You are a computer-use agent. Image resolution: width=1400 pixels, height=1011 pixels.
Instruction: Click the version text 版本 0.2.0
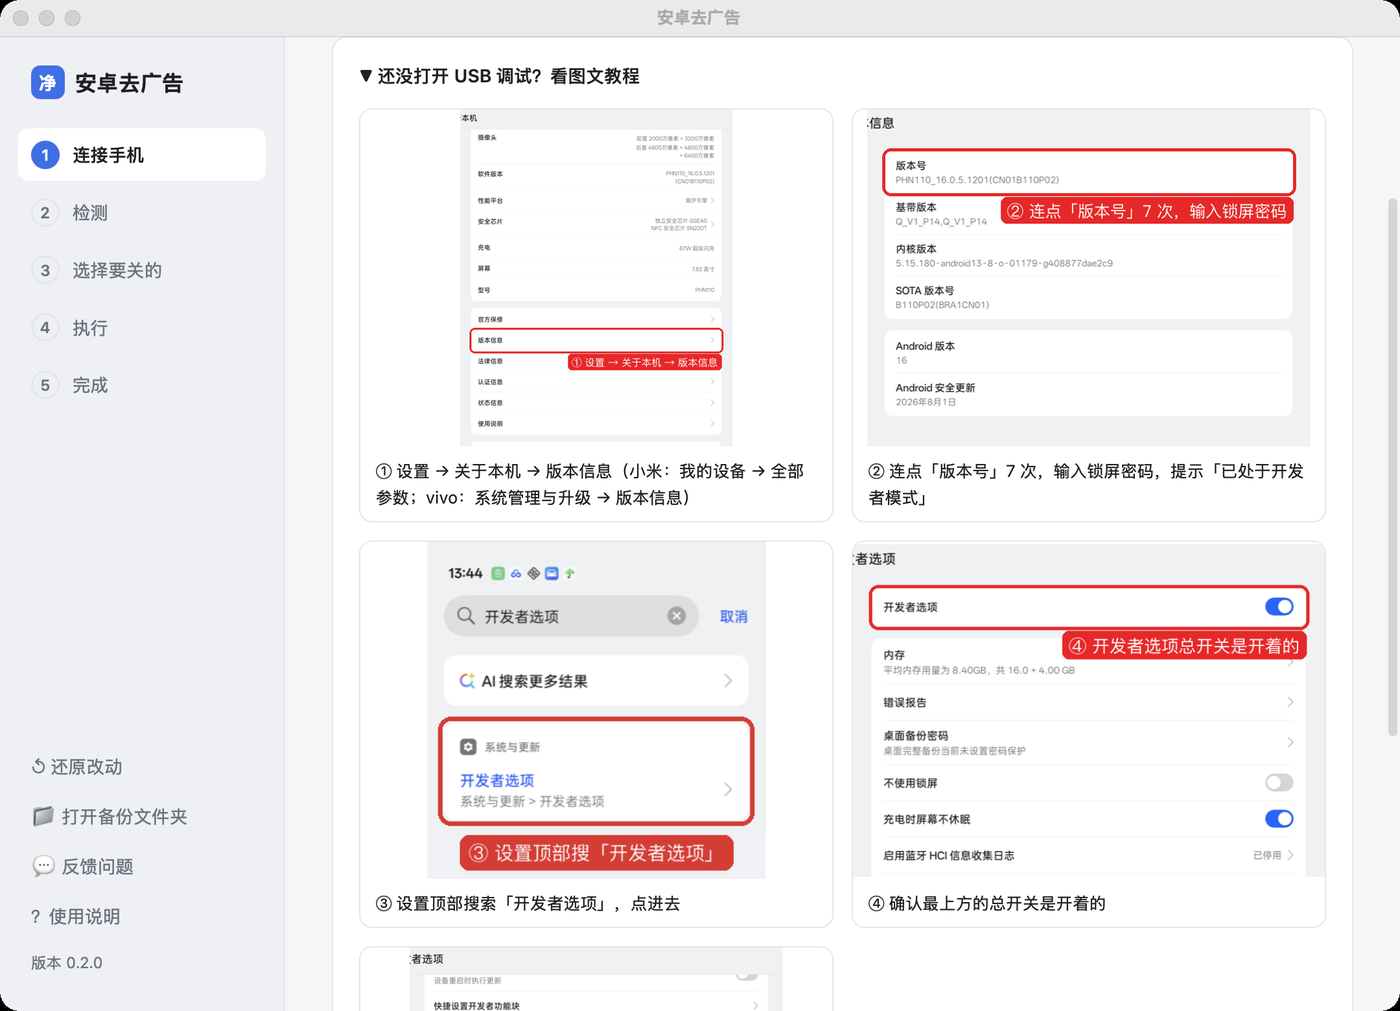click(67, 963)
